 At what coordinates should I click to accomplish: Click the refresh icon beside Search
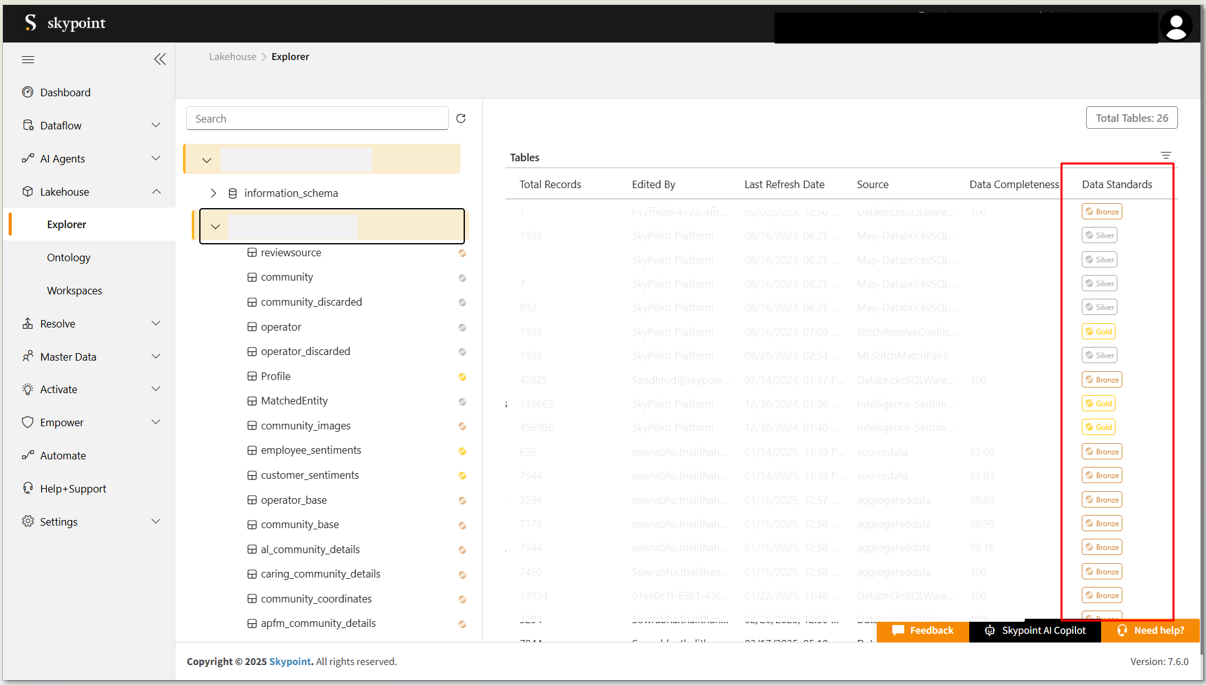pos(461,119)
